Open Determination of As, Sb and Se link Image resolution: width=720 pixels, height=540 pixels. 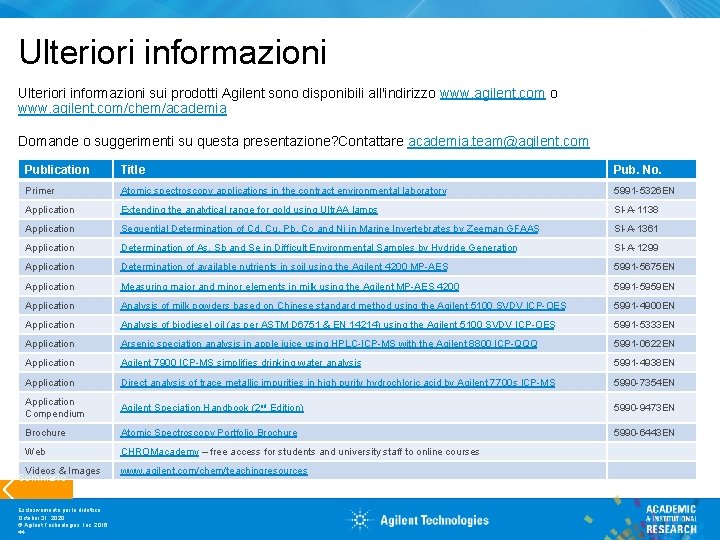tap(319, 248)
